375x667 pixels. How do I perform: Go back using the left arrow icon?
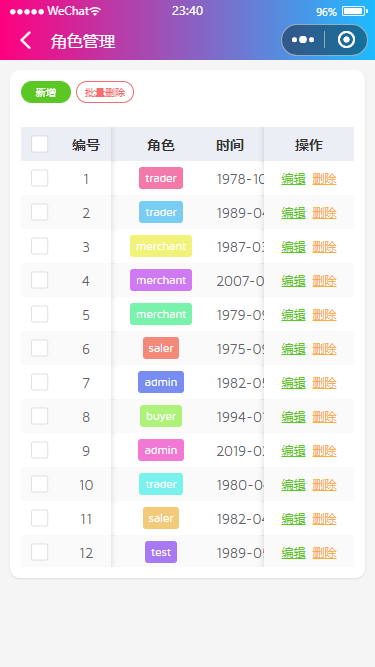pos(26,41)
